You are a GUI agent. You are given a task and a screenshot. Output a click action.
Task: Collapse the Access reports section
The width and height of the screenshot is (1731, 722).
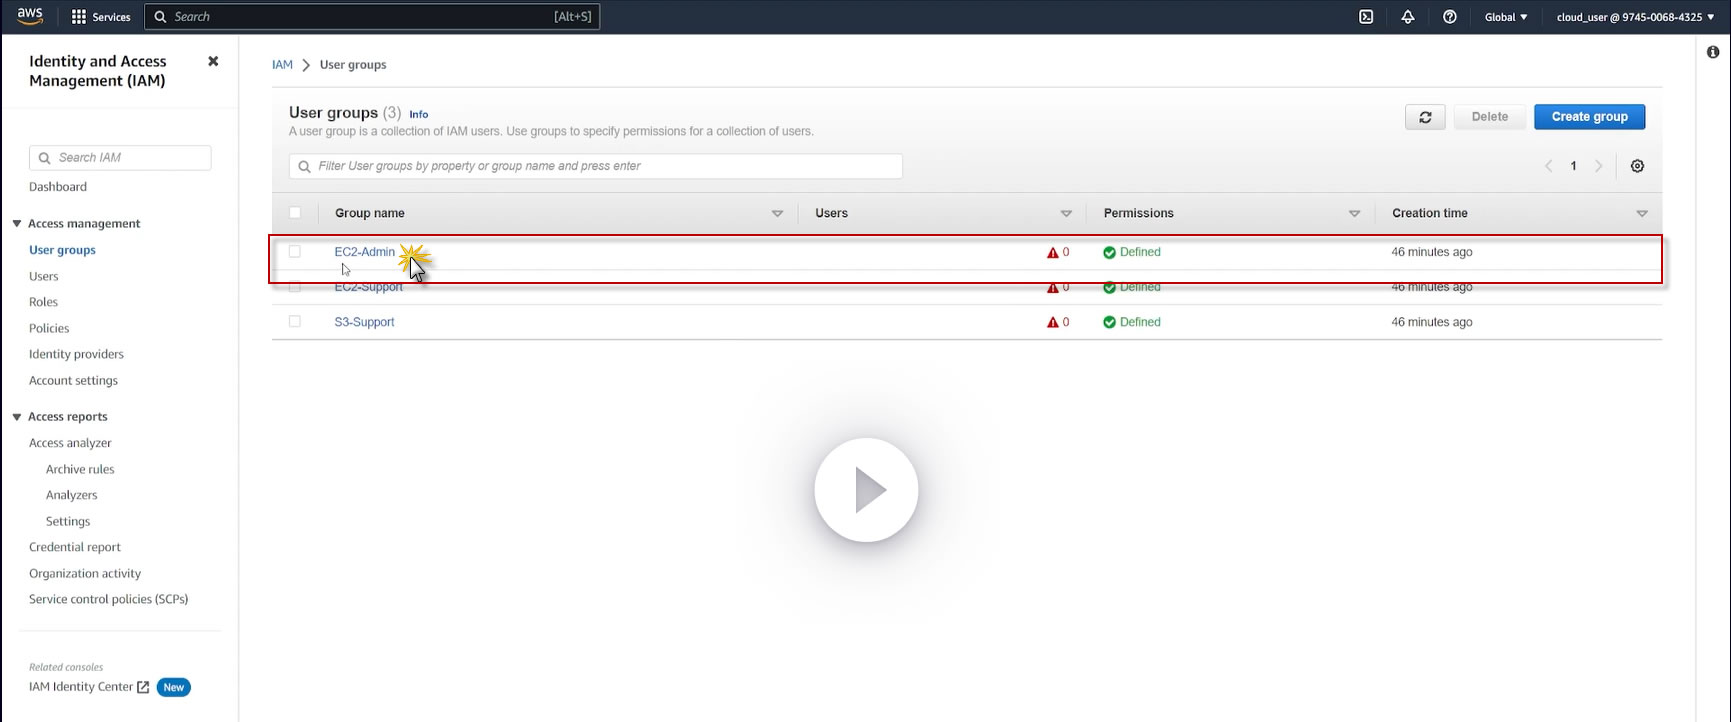click(17, 416)
